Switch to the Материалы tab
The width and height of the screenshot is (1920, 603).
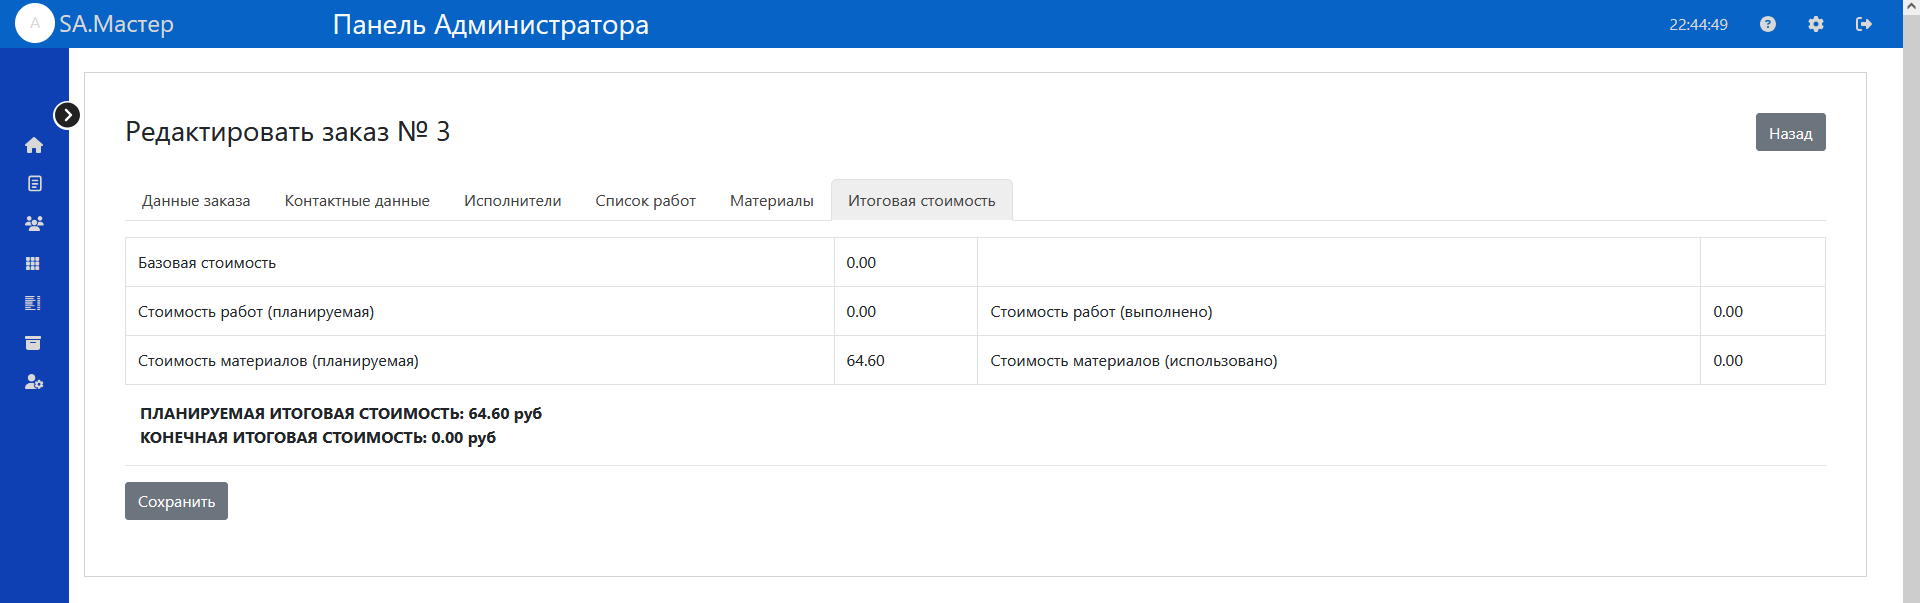771,201
